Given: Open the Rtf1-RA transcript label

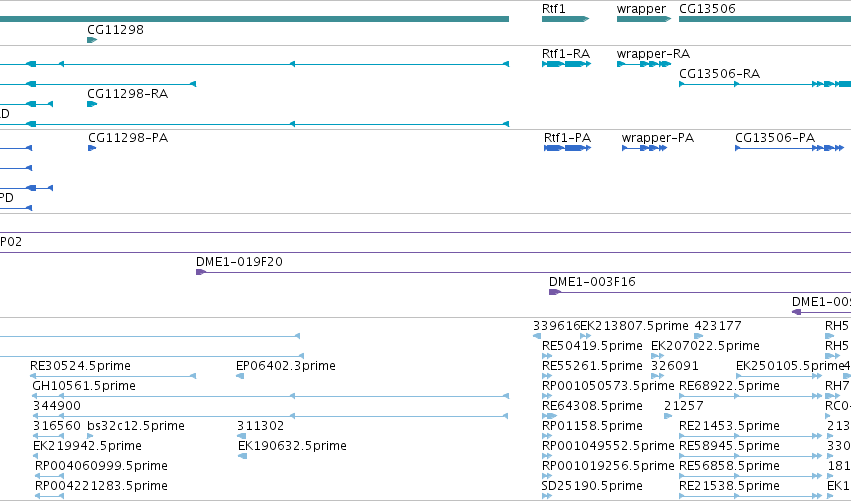Looking at the screenshot, I should pyautogui.click(x=566, y=54).
